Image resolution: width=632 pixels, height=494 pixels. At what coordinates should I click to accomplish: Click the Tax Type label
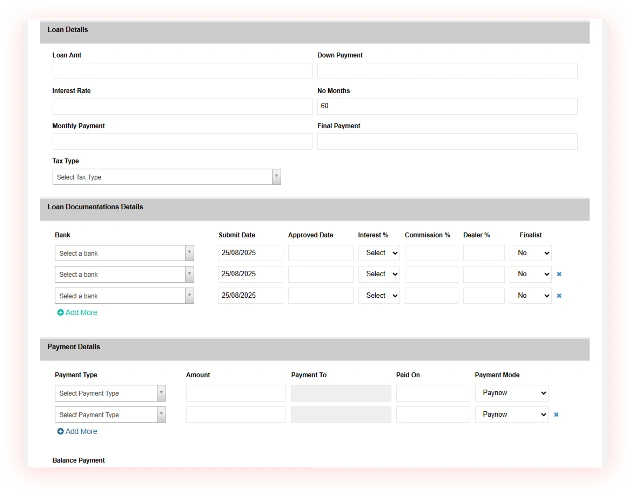[66, 161]
